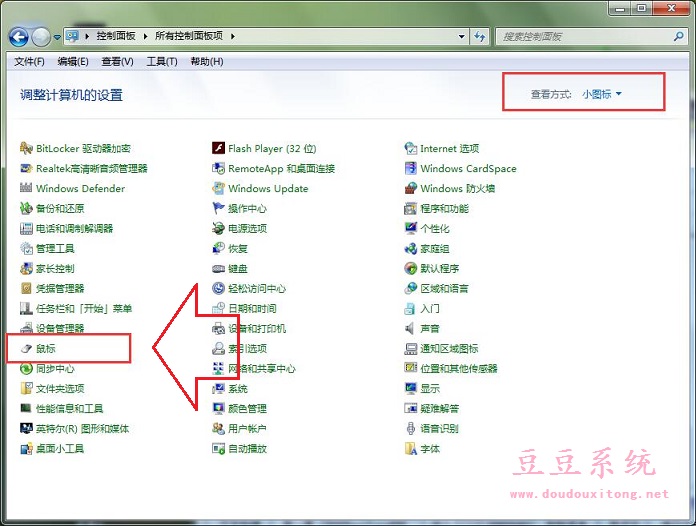
Task: Click the 用户帐户 icon
Action: click(219, 428)
